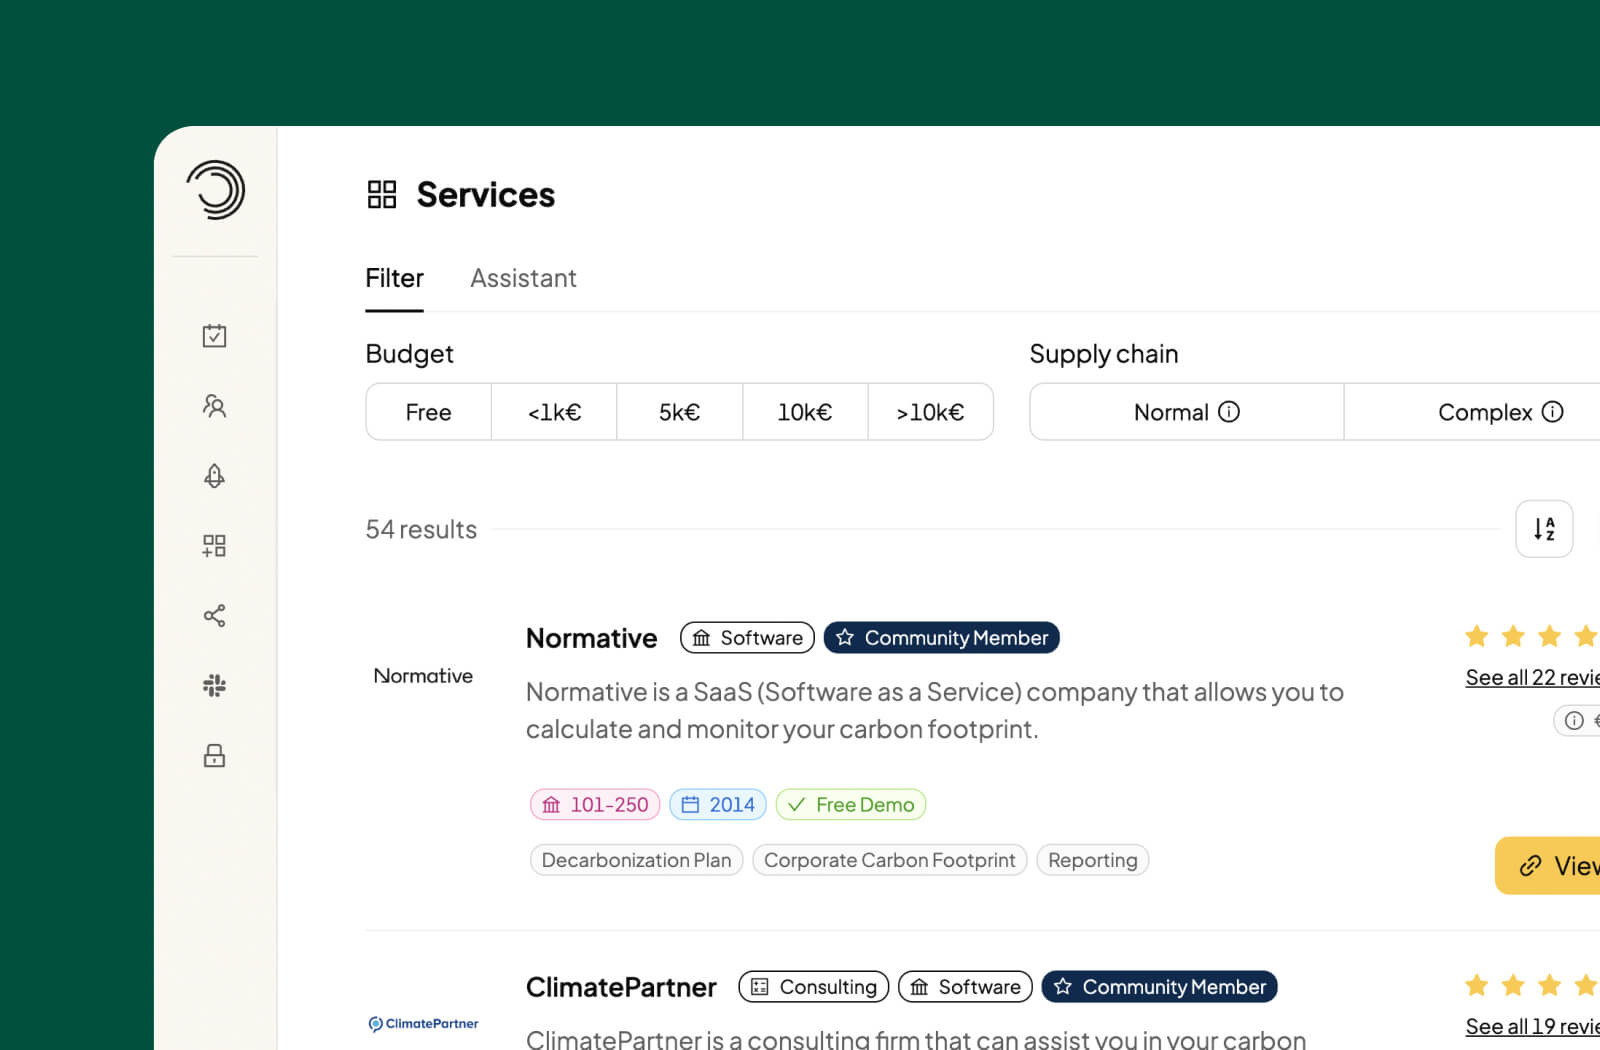This screenshot has height=1050, width=1600.
Task: Switch to the Filter tab
Action: click(x=394, y=278)
